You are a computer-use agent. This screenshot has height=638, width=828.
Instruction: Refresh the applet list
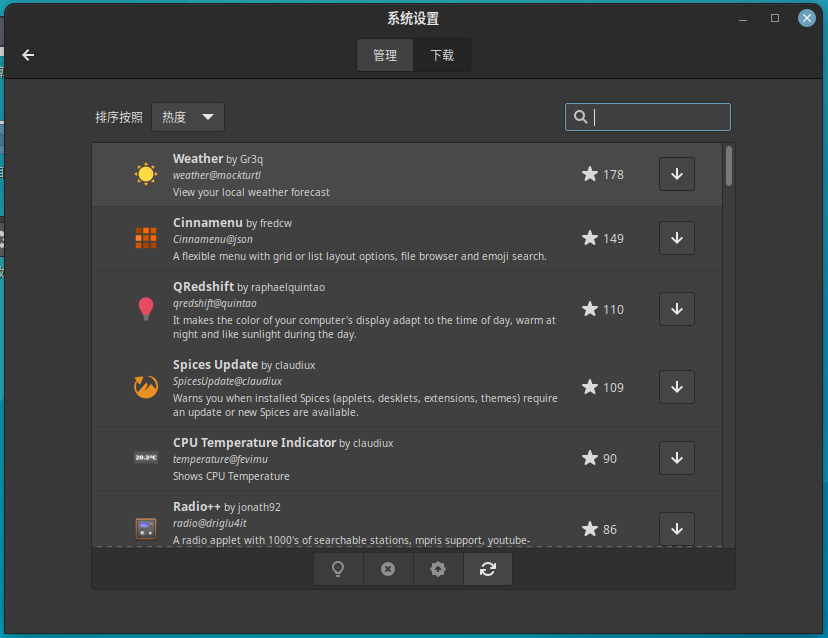488,569
